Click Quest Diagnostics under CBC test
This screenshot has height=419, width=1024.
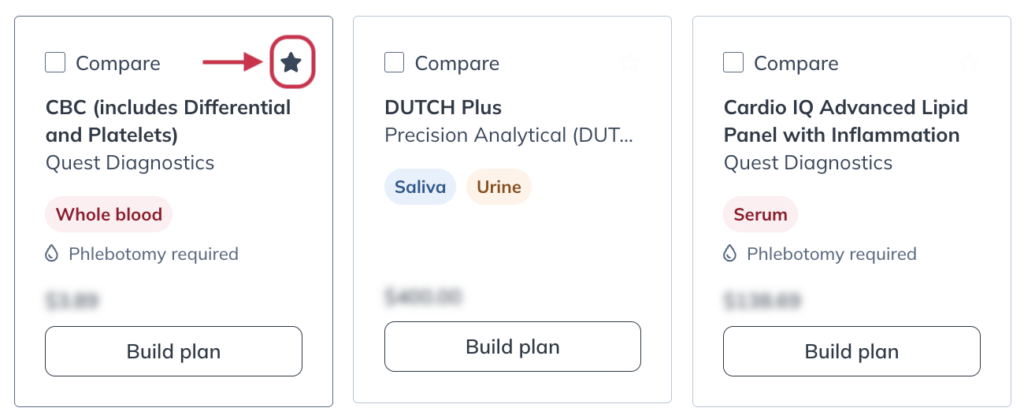tap(130, 163)
